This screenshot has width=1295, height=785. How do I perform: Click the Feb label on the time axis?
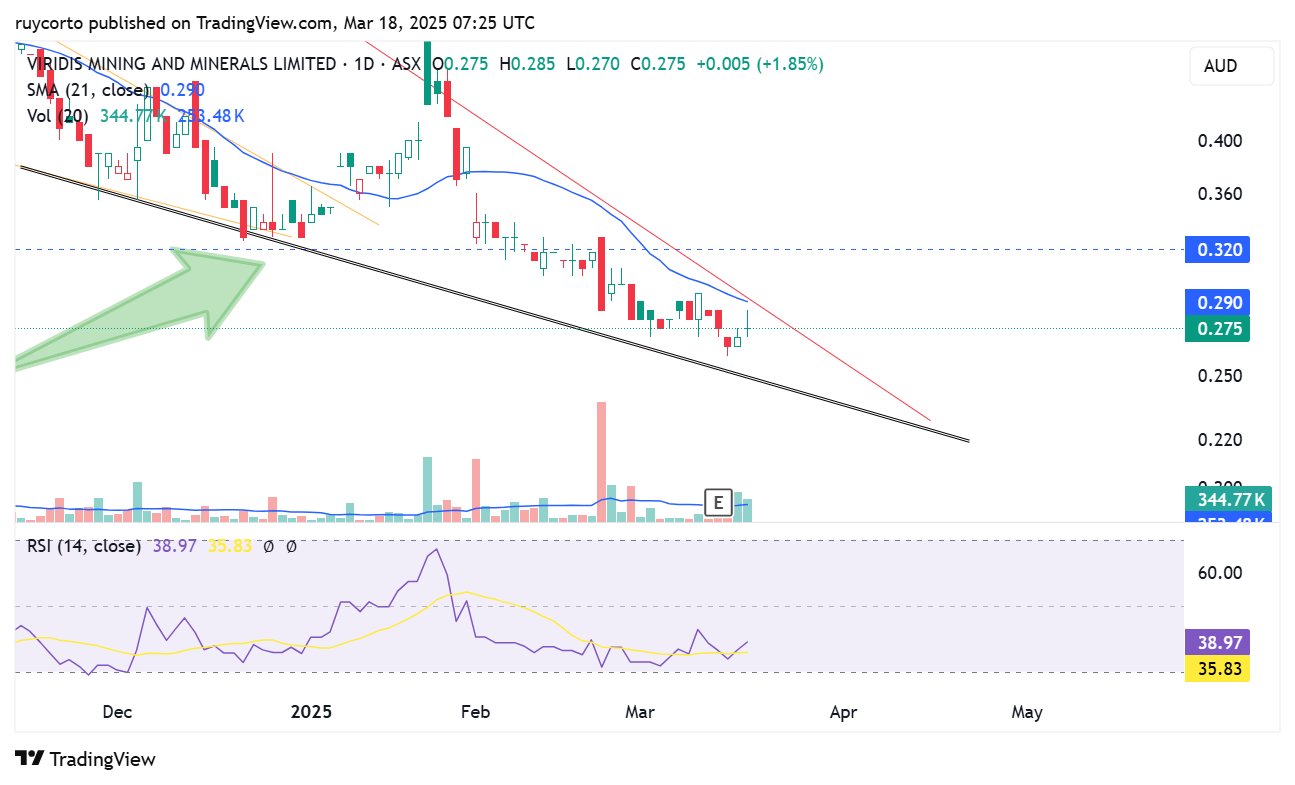tap(475, 712)
